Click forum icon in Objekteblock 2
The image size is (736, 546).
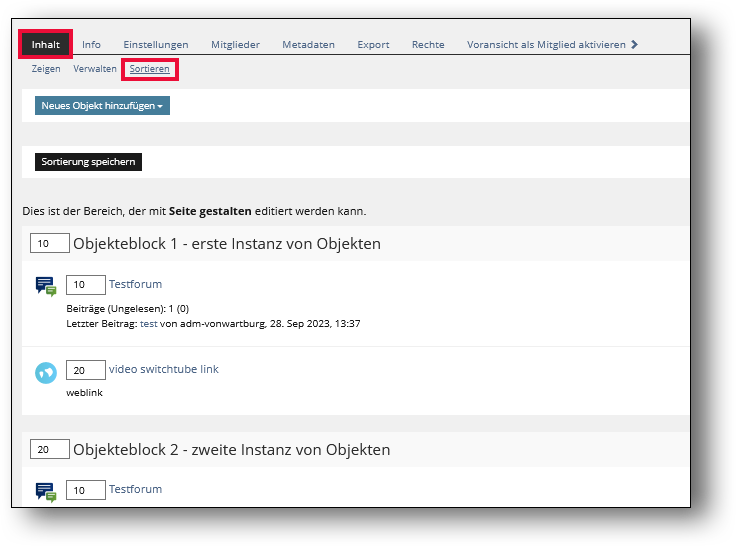tap(46, 492)
